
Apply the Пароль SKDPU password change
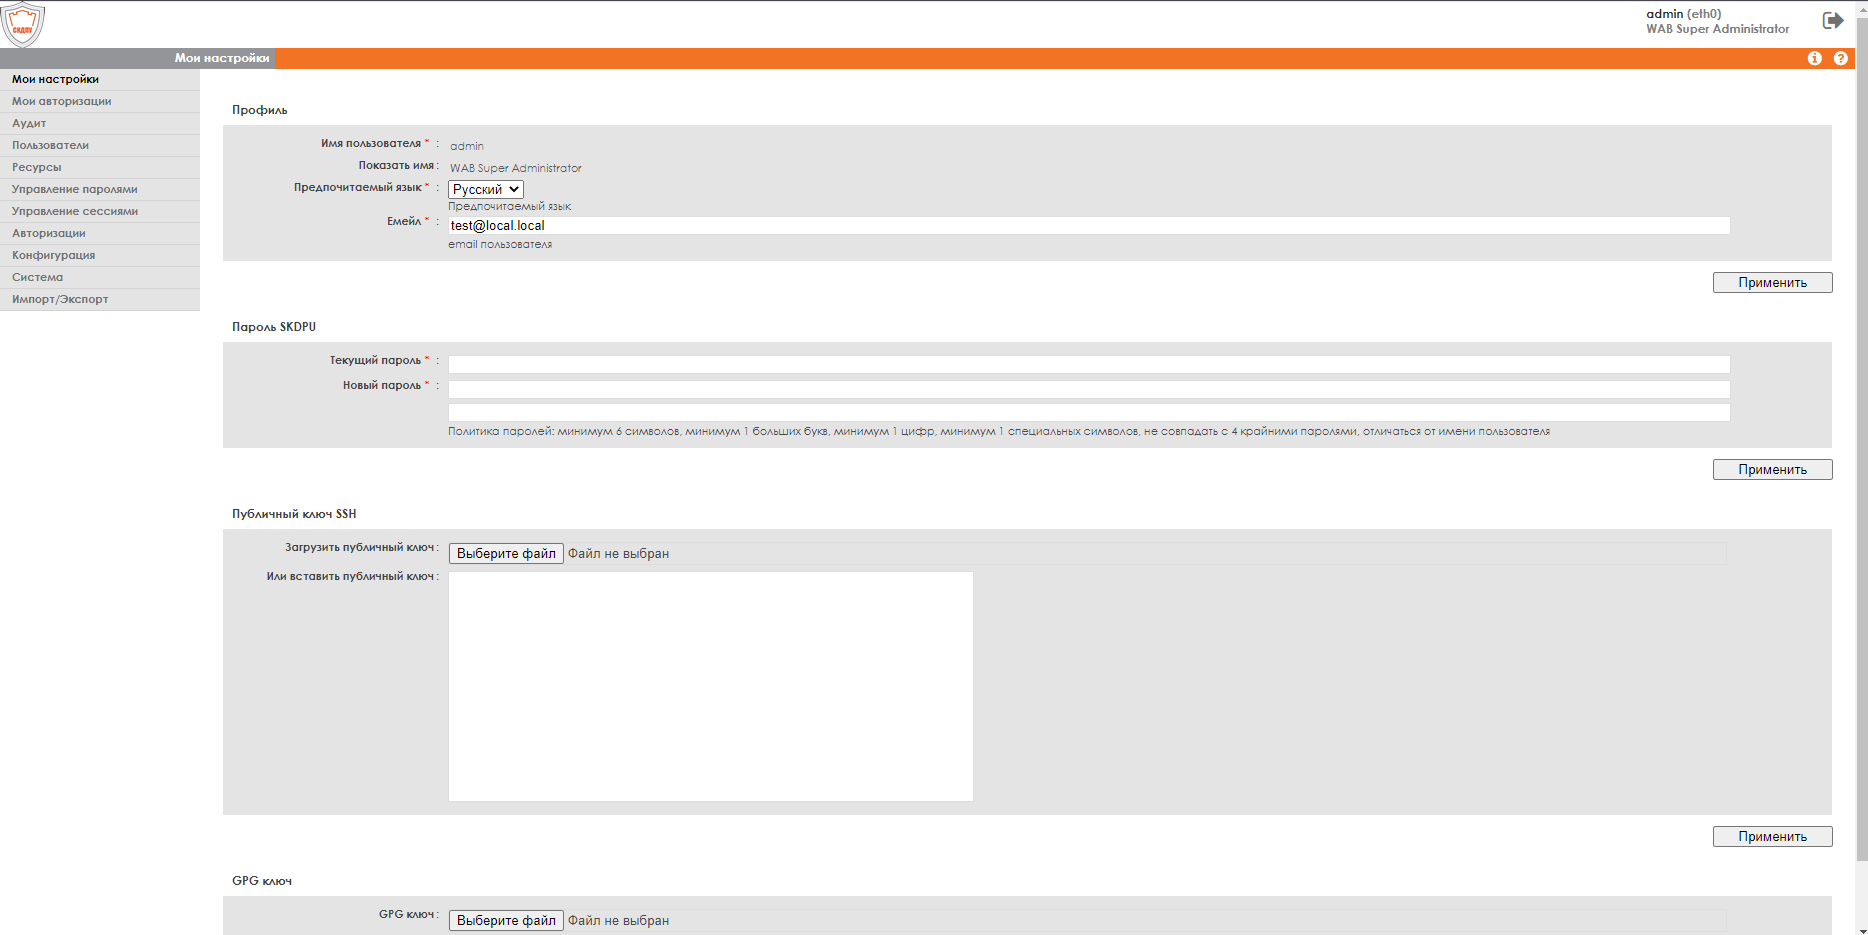click(1772, 470)
